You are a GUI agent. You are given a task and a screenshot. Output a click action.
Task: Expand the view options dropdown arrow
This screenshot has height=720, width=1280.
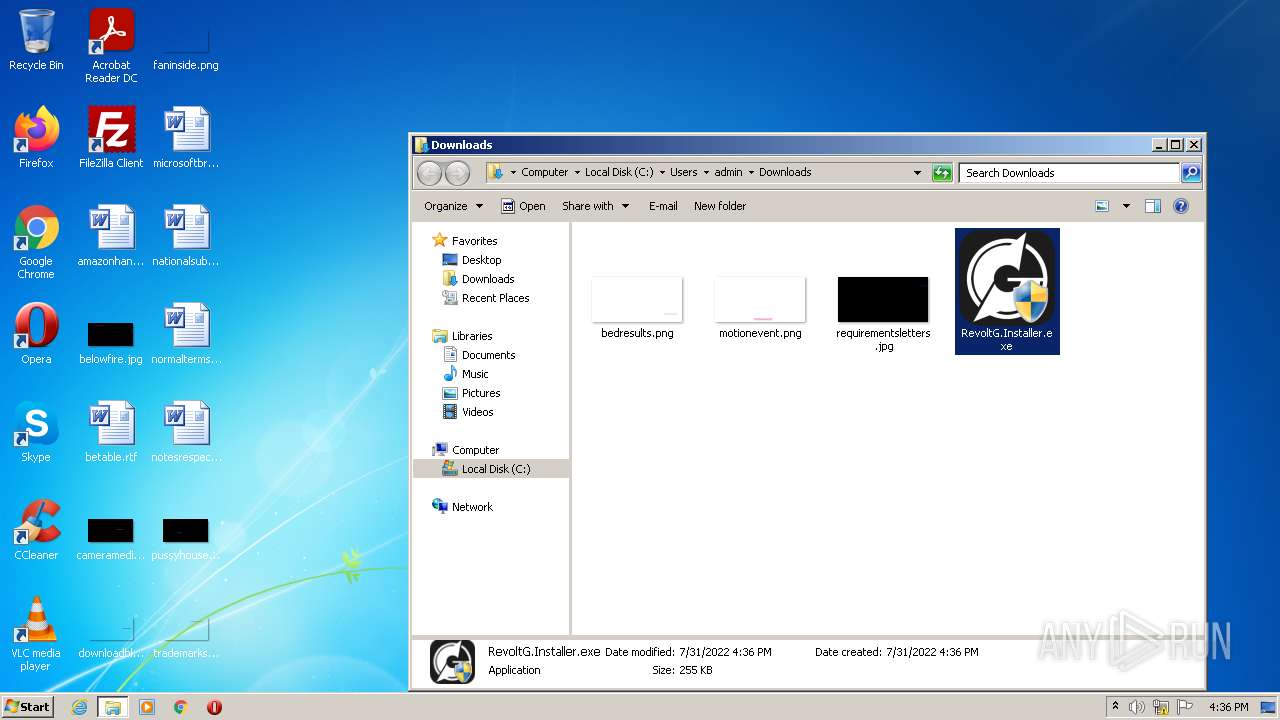coord(1126,206)
